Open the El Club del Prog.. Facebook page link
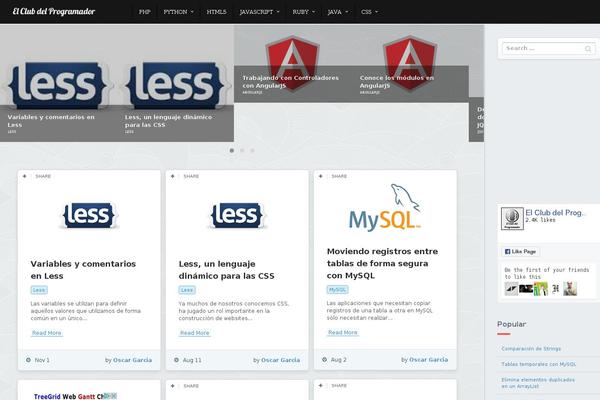This screenshot has height=400, width=600. pos(555,212)
